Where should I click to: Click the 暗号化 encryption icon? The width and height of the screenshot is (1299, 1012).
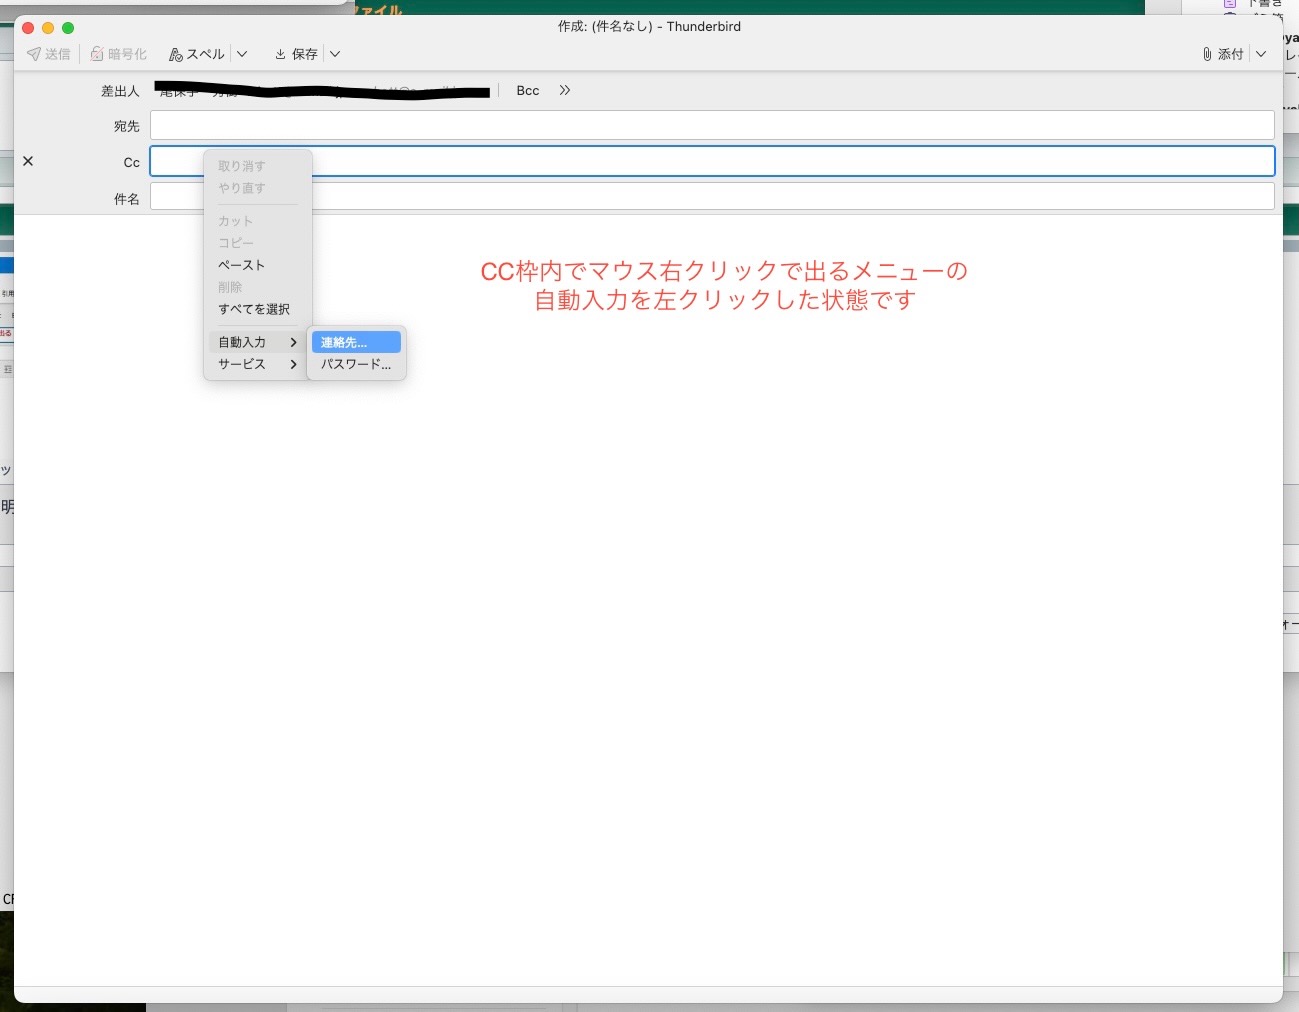tap(97, 54)
